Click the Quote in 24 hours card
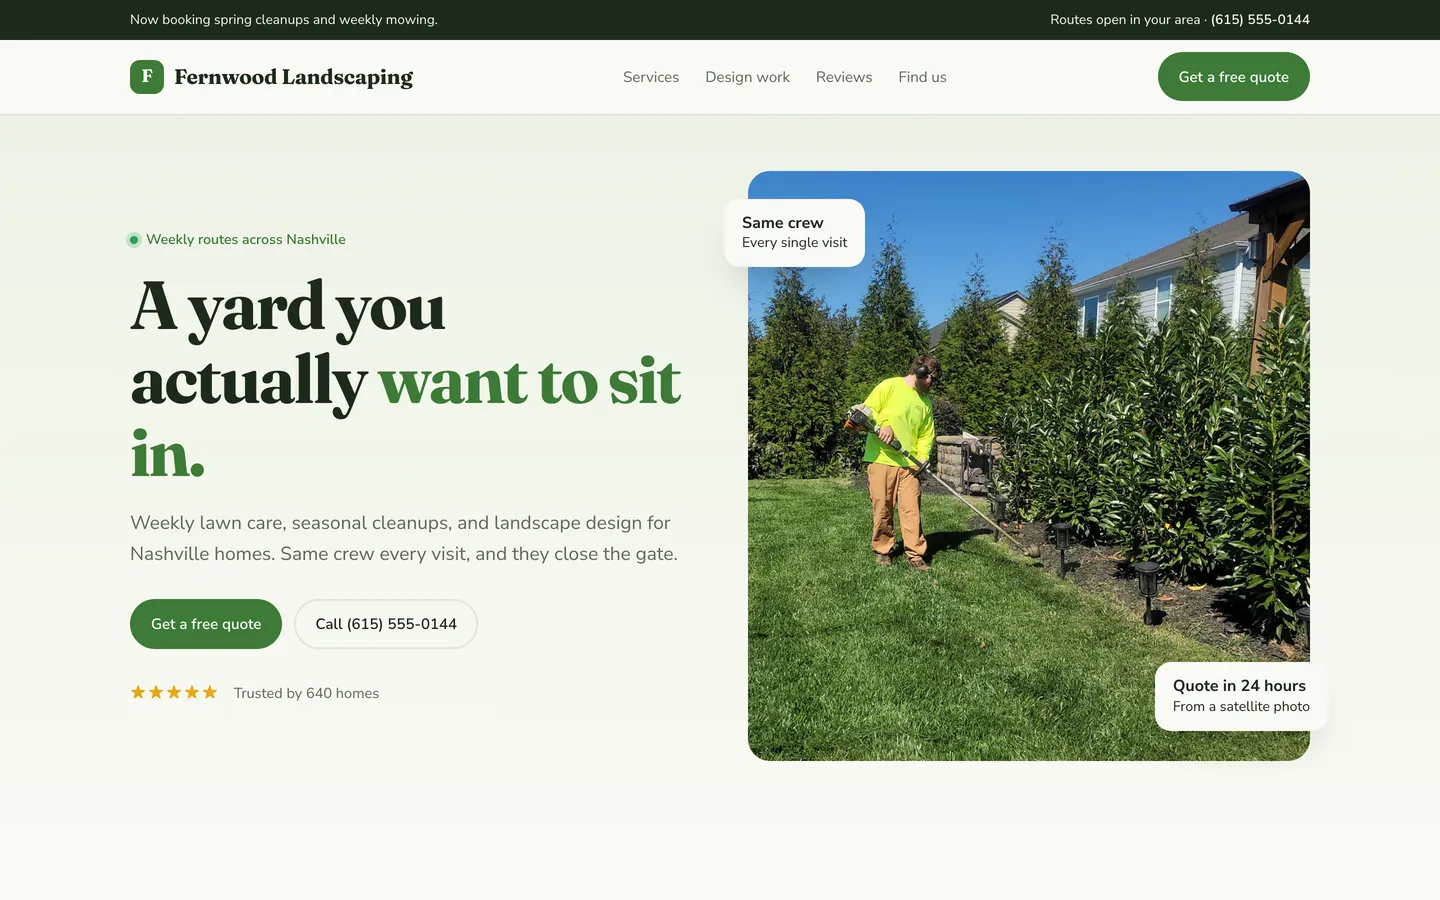 pos(1241,696)
